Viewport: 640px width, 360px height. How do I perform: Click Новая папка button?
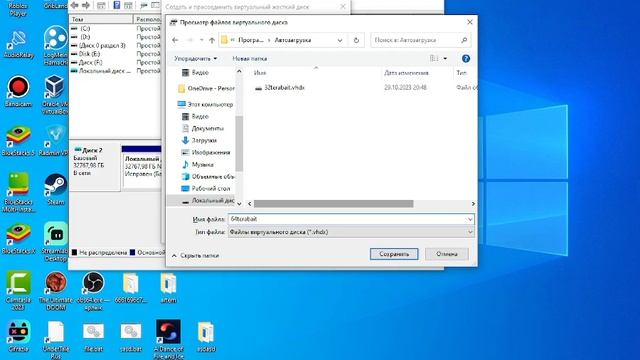(x=249, y=58)
